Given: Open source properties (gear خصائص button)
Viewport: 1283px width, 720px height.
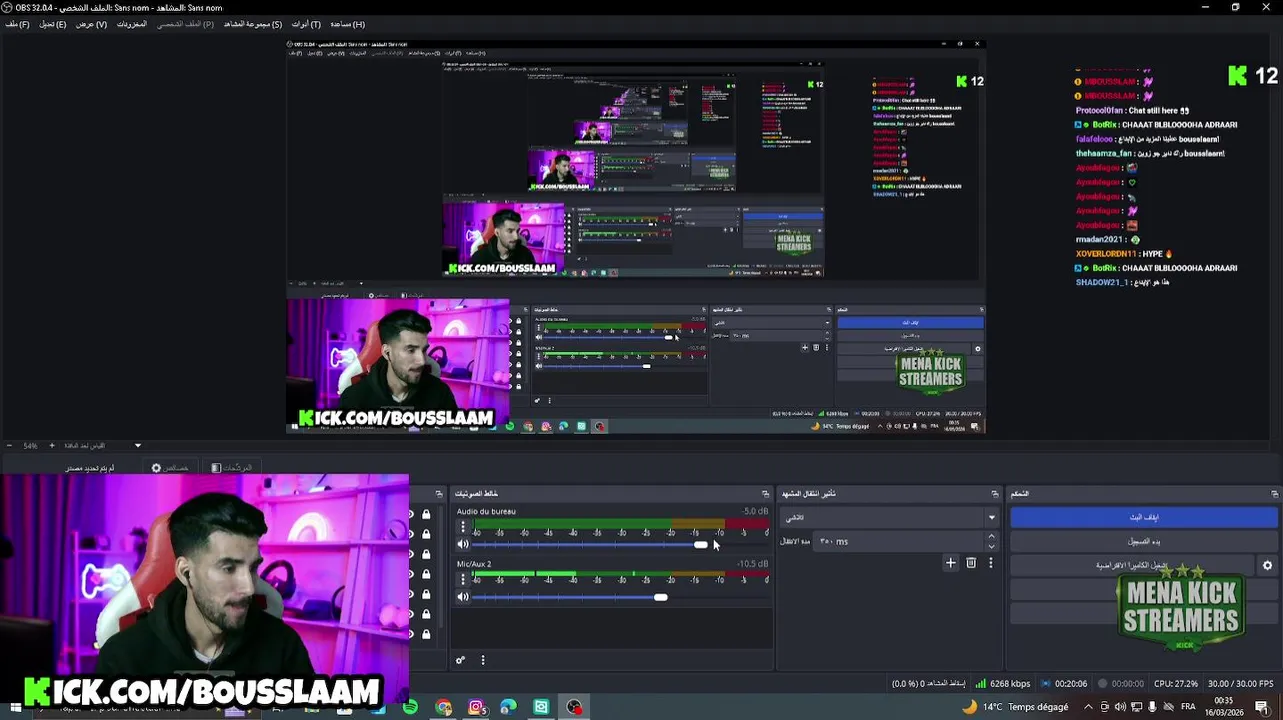Looking at the screenshot, I should 170,468.
